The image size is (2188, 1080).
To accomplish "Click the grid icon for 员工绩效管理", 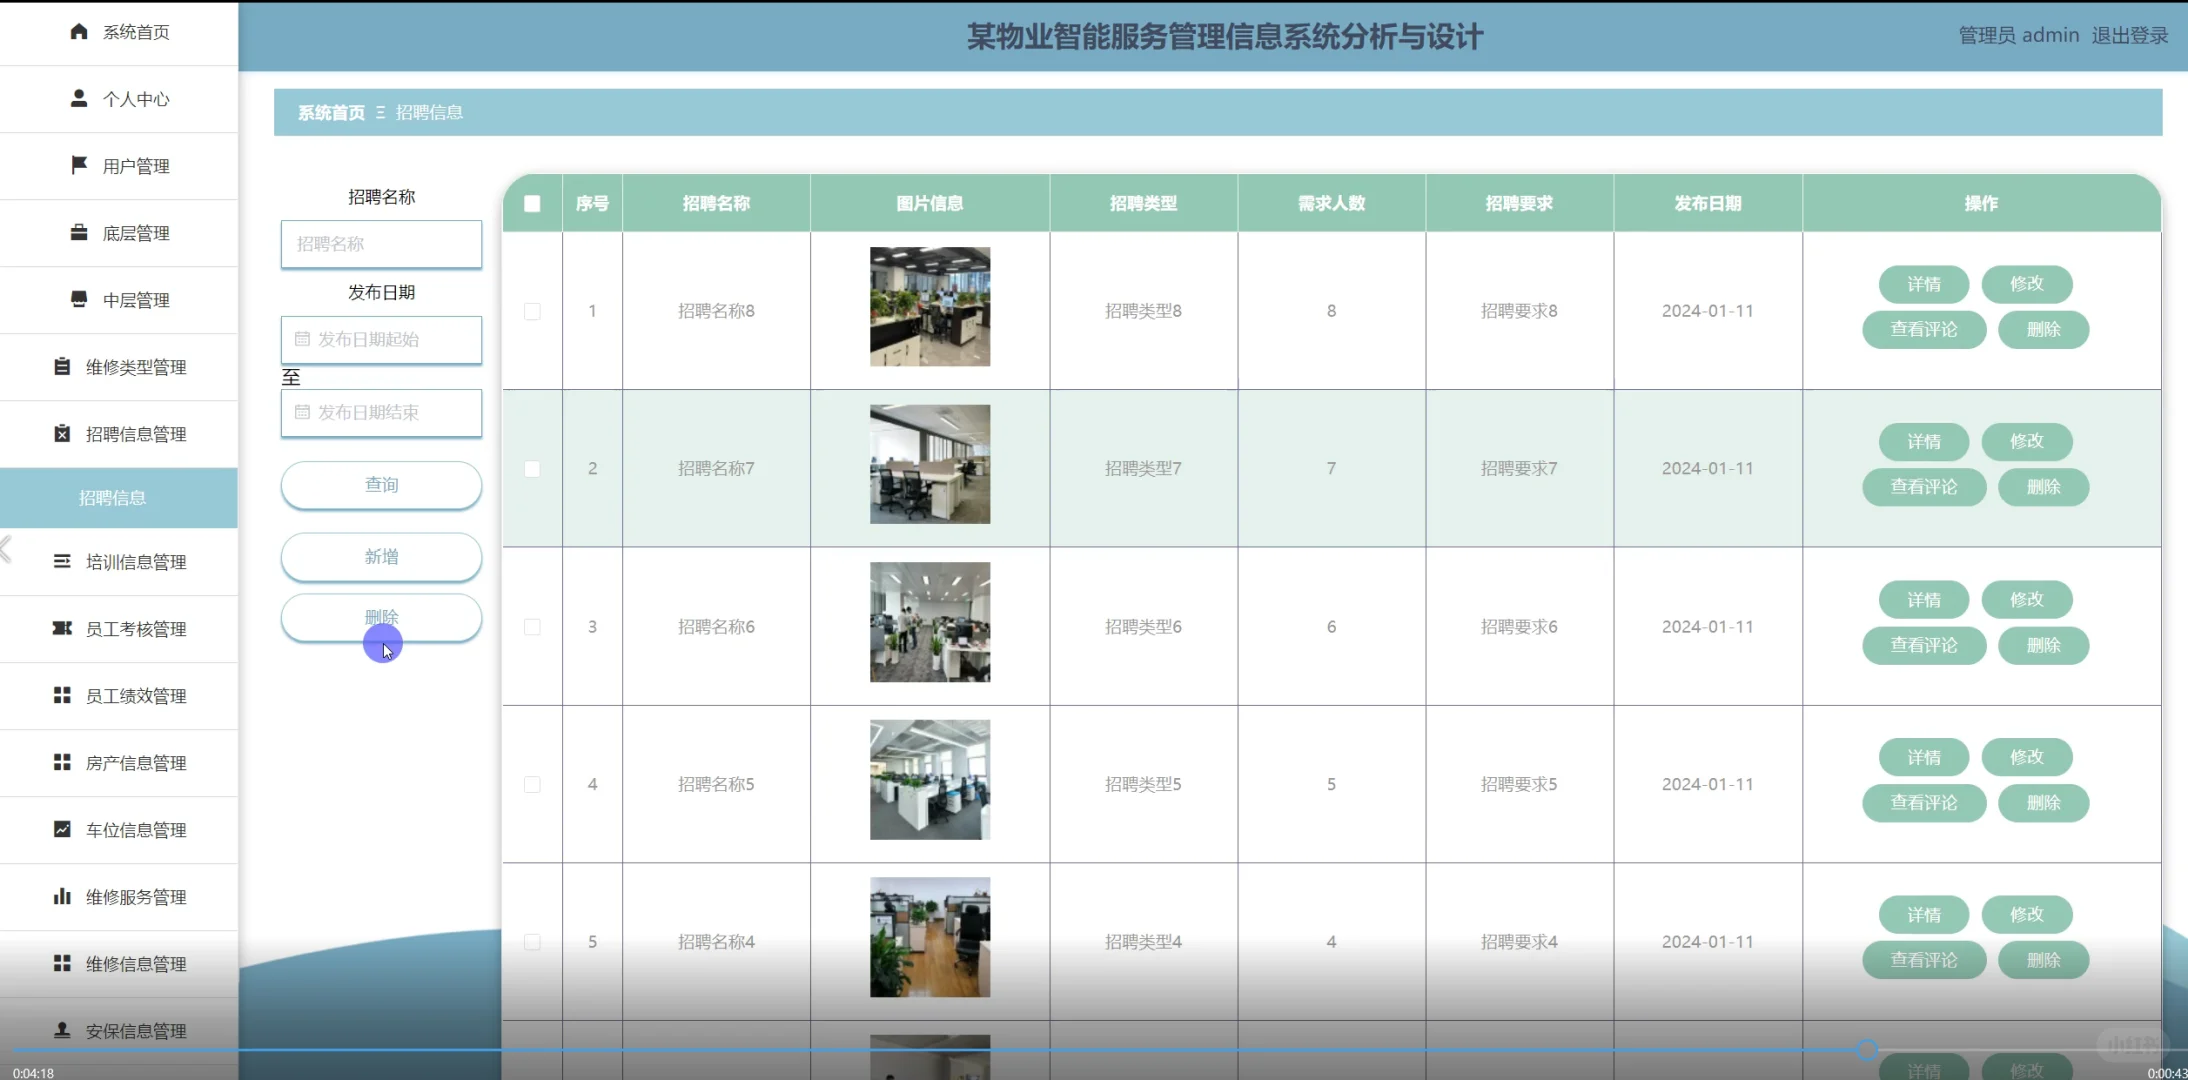I will (62, 695).
